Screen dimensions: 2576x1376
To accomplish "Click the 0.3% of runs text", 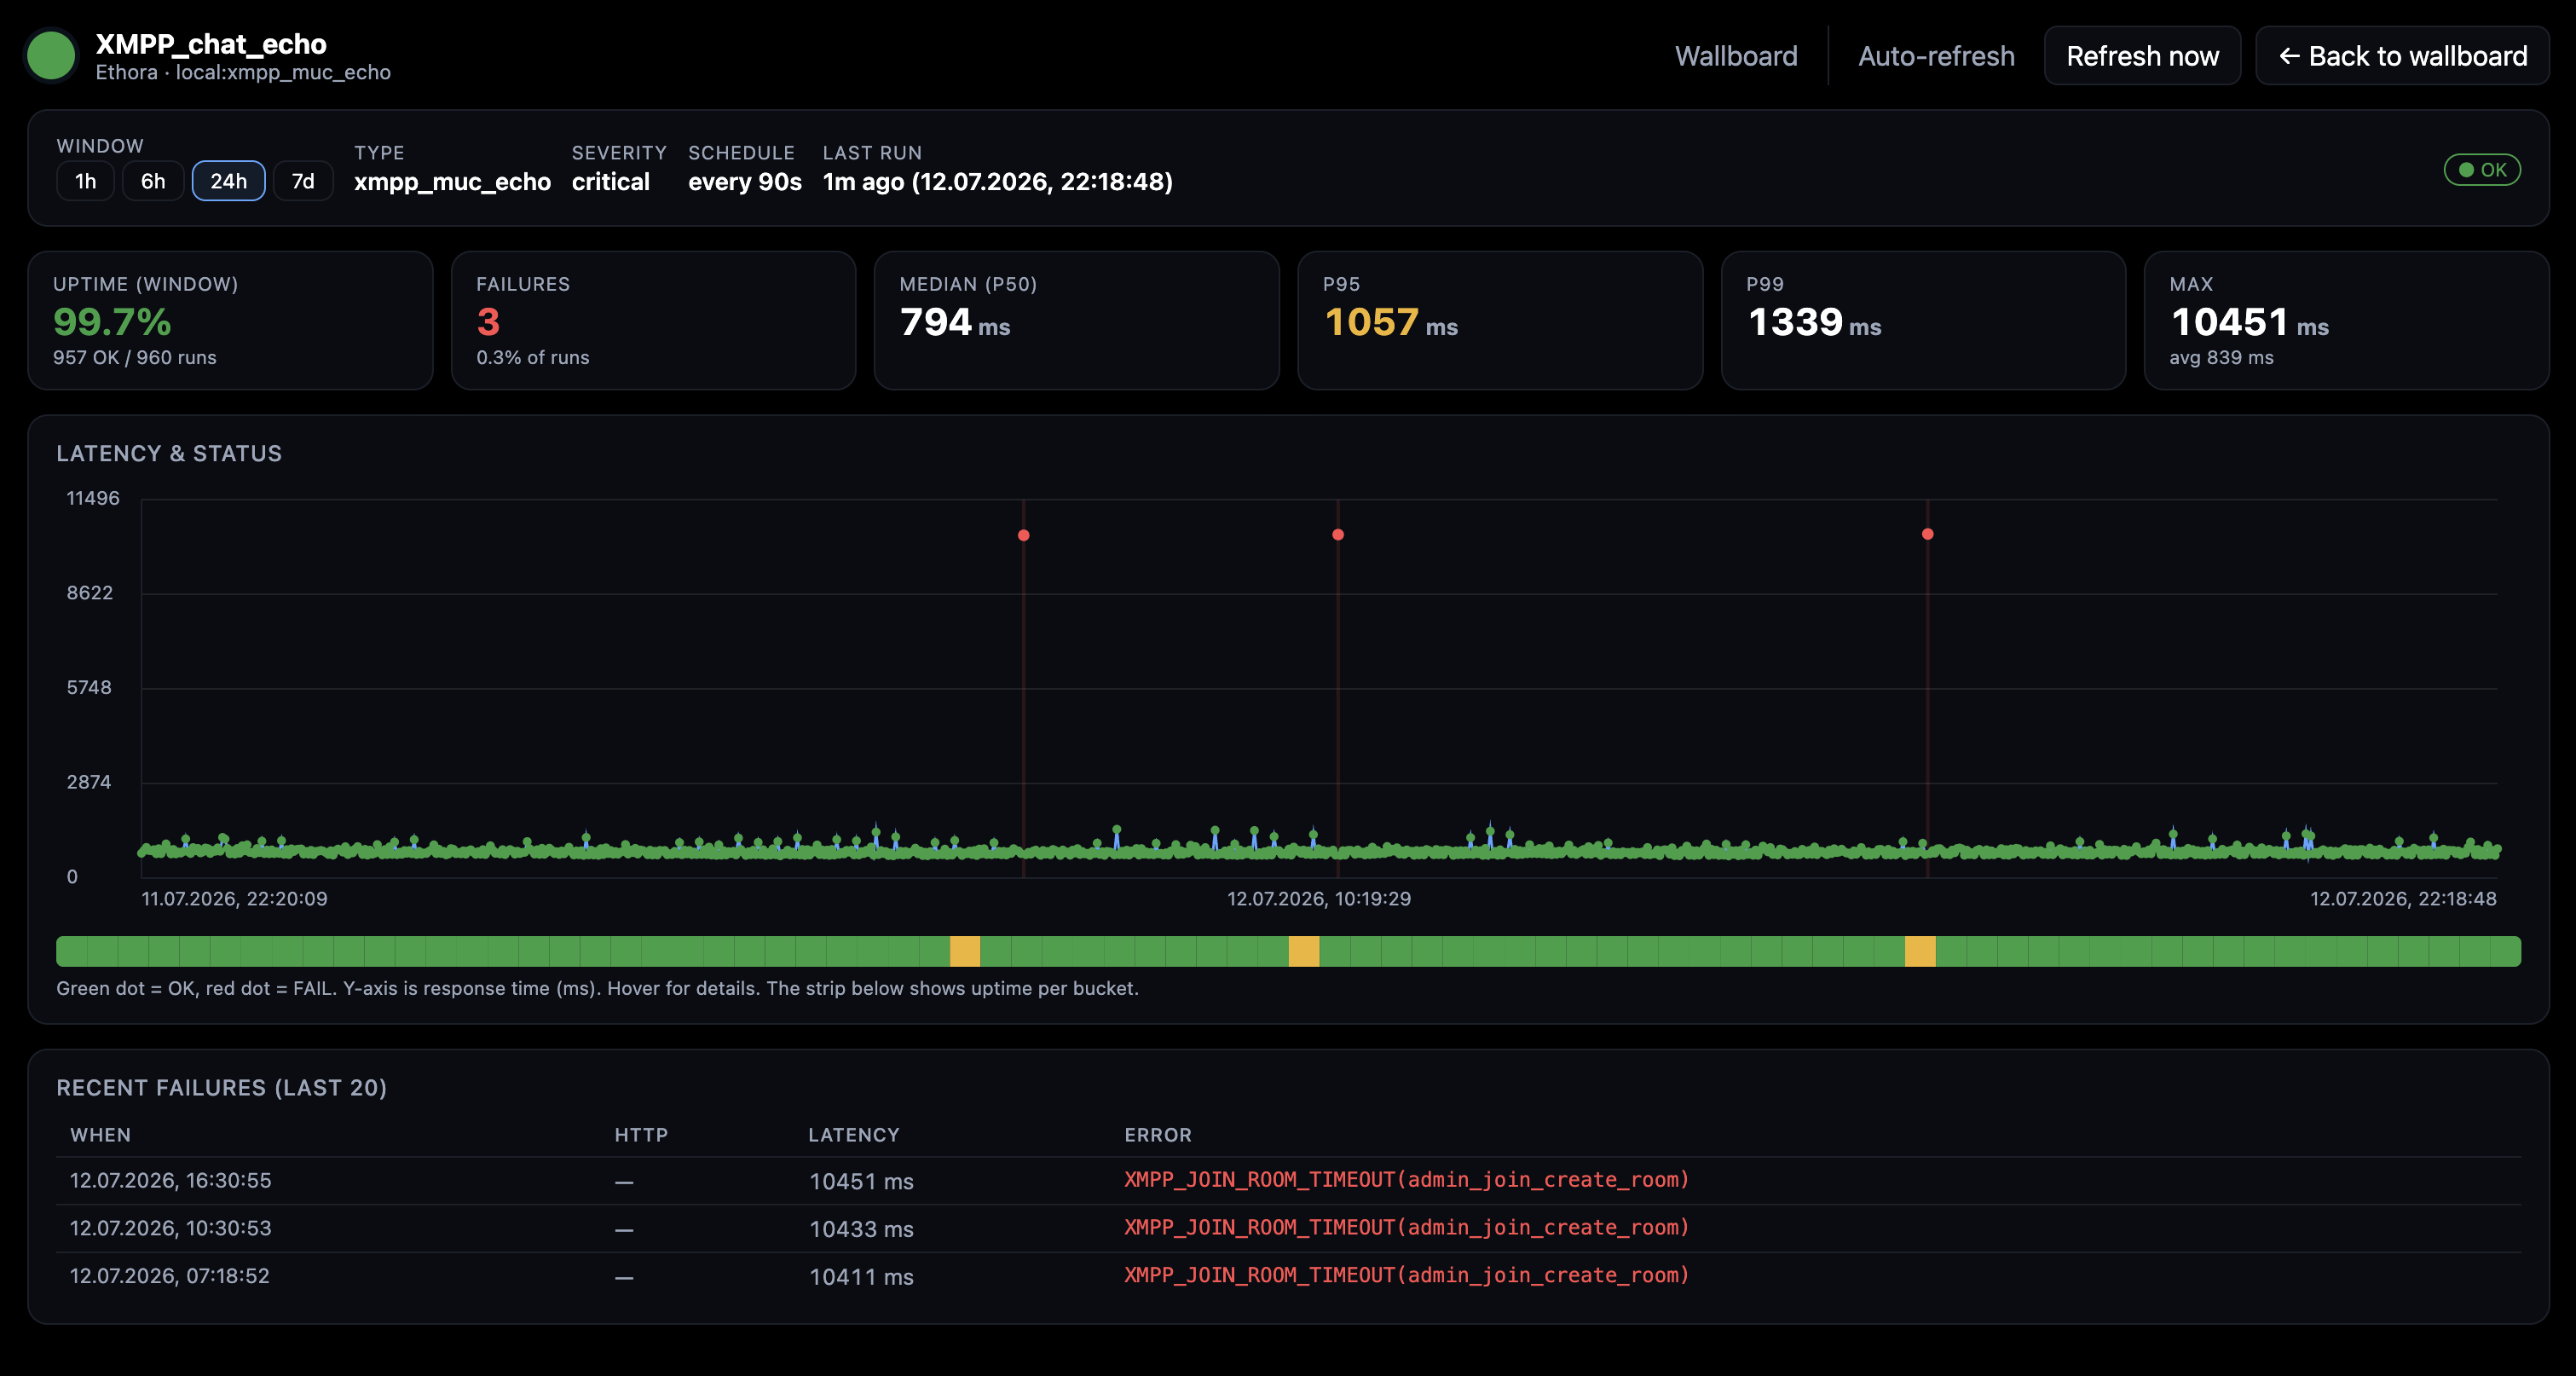I will (533, 358).
